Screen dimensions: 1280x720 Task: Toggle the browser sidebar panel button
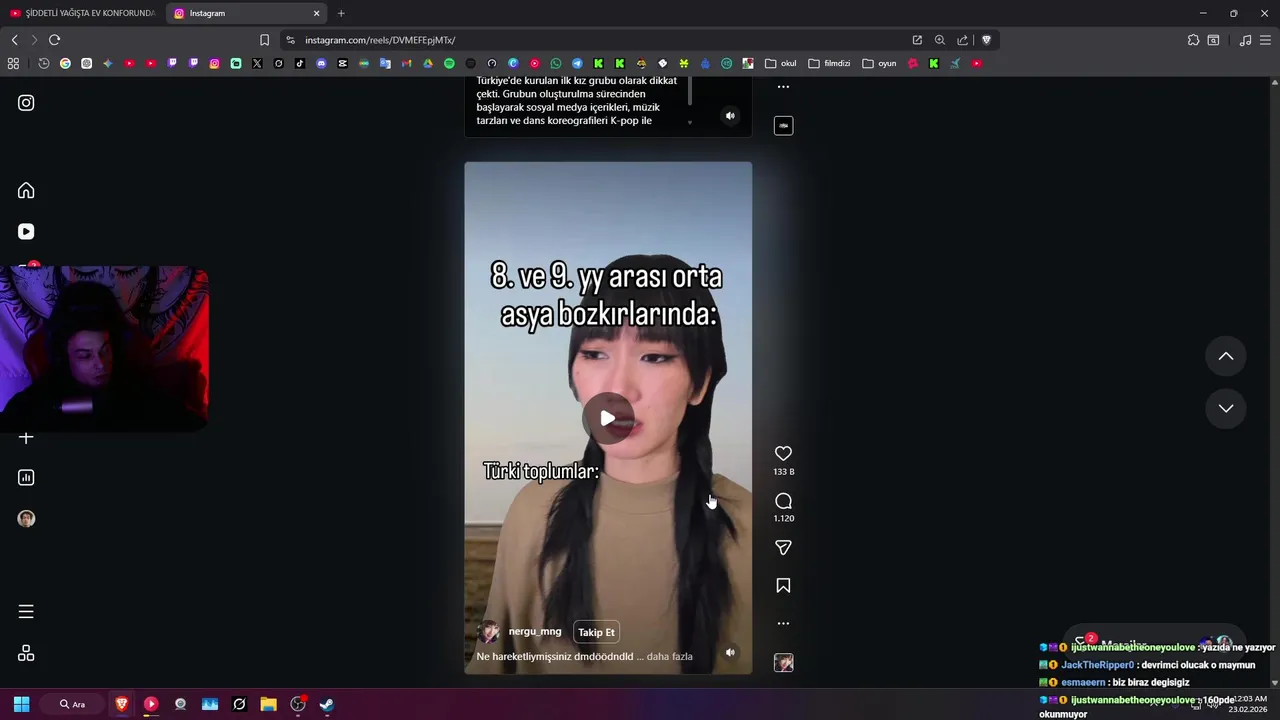click(x=1213, y=40)
